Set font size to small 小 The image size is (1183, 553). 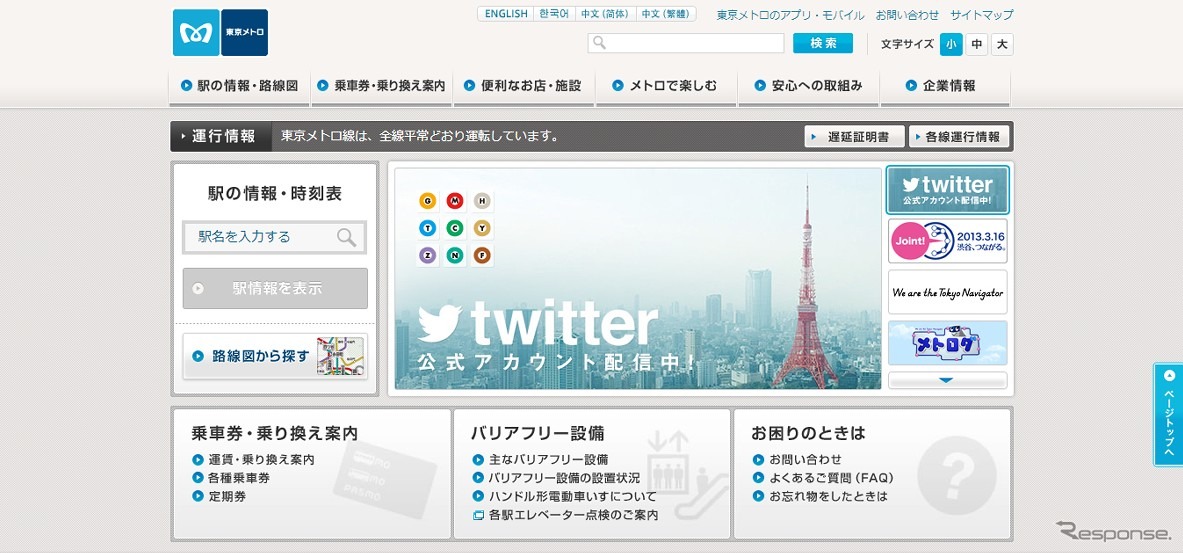tap(951, 45)
